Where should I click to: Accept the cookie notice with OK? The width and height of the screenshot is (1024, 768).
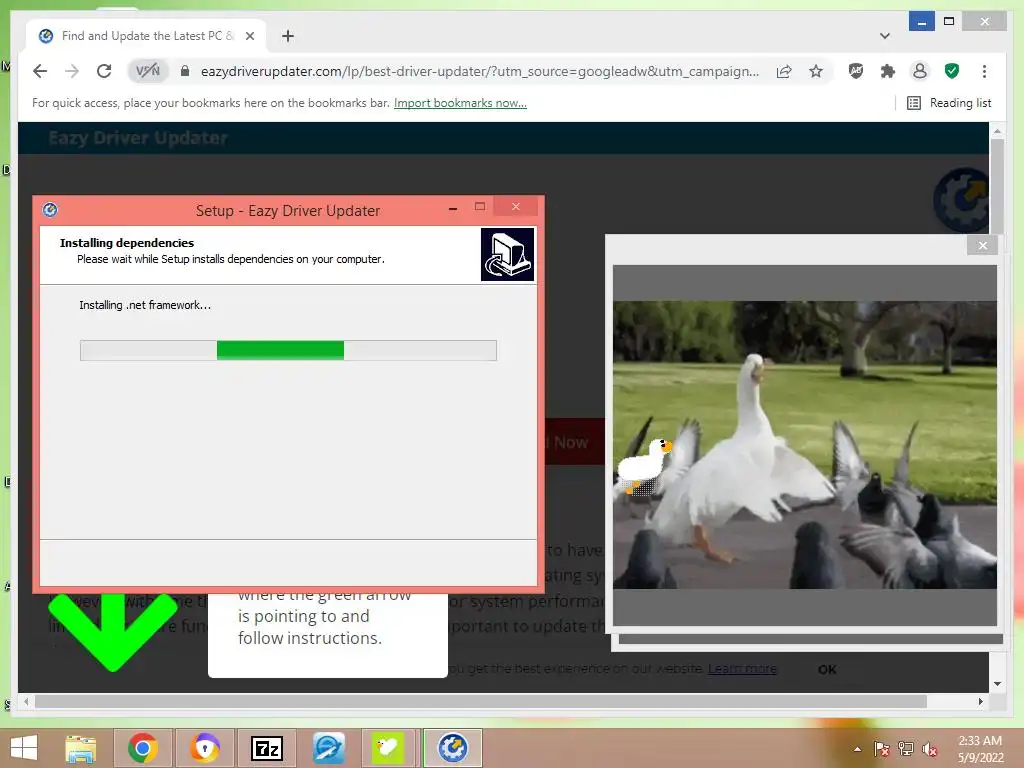pyautogui.click(x=827, y=669)
